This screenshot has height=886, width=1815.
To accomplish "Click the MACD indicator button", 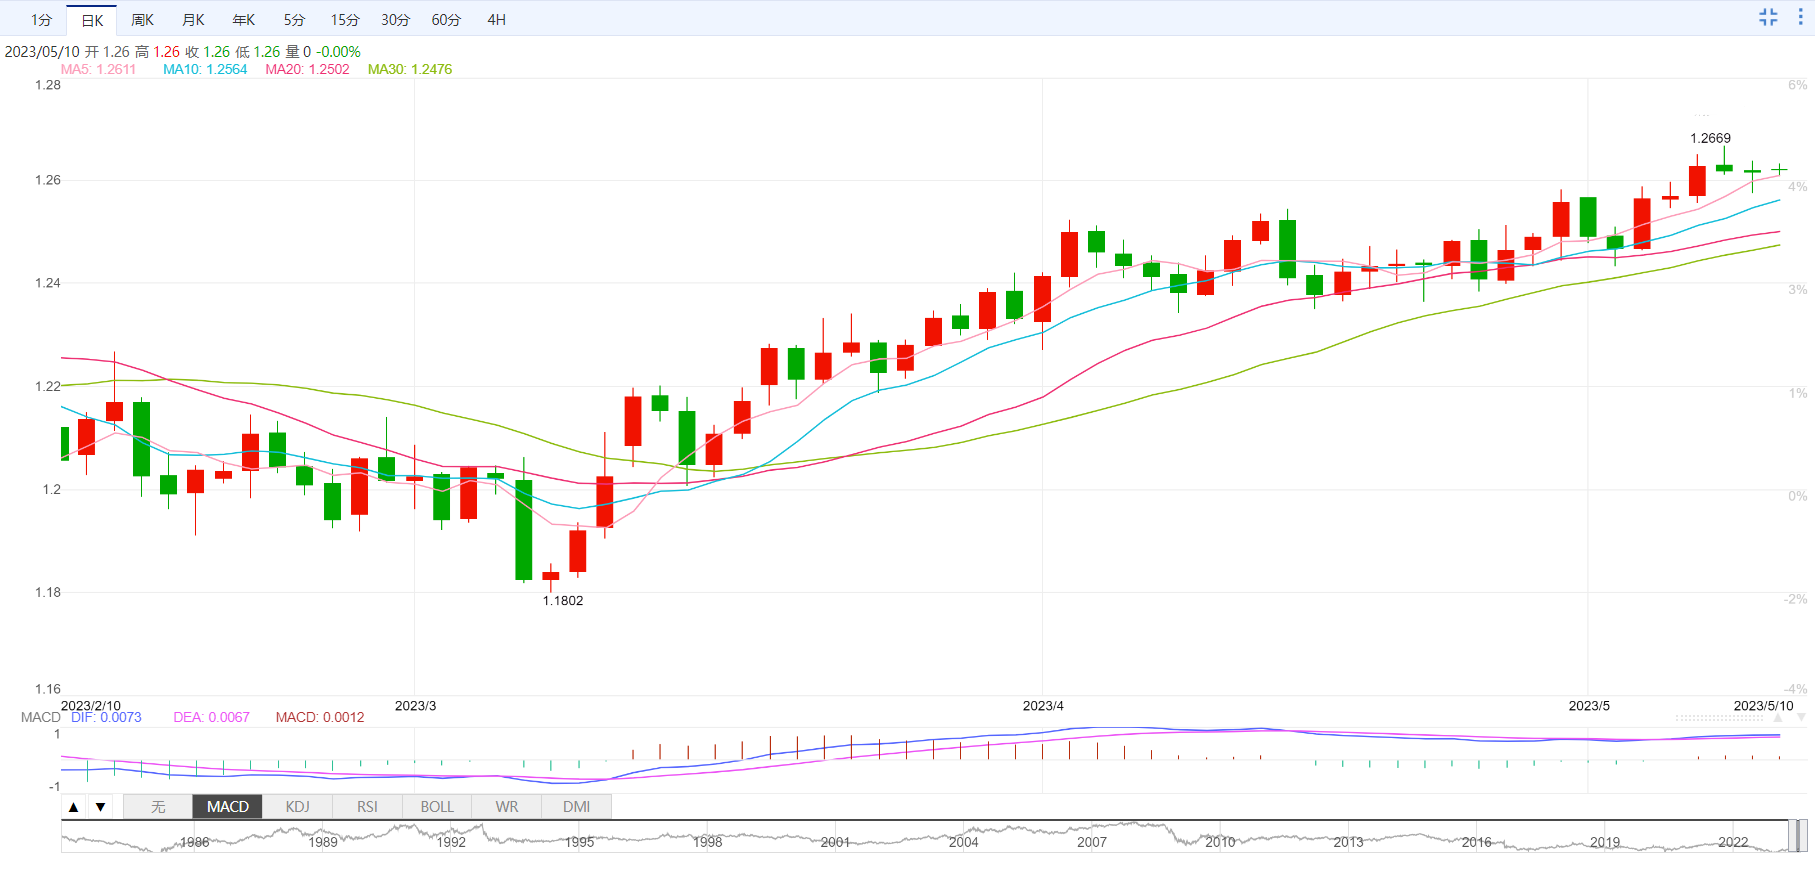I will click(228, 807).
